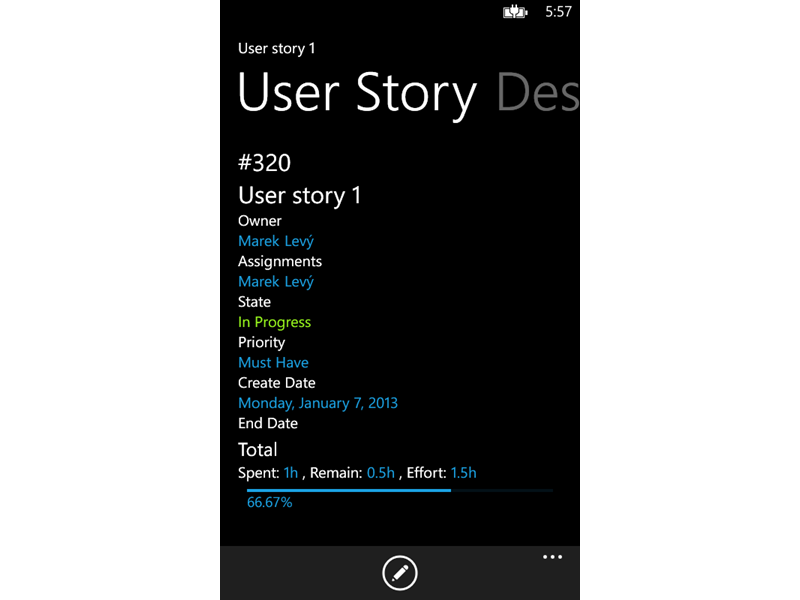Tap the large User story 1 title

click(299, 195)
